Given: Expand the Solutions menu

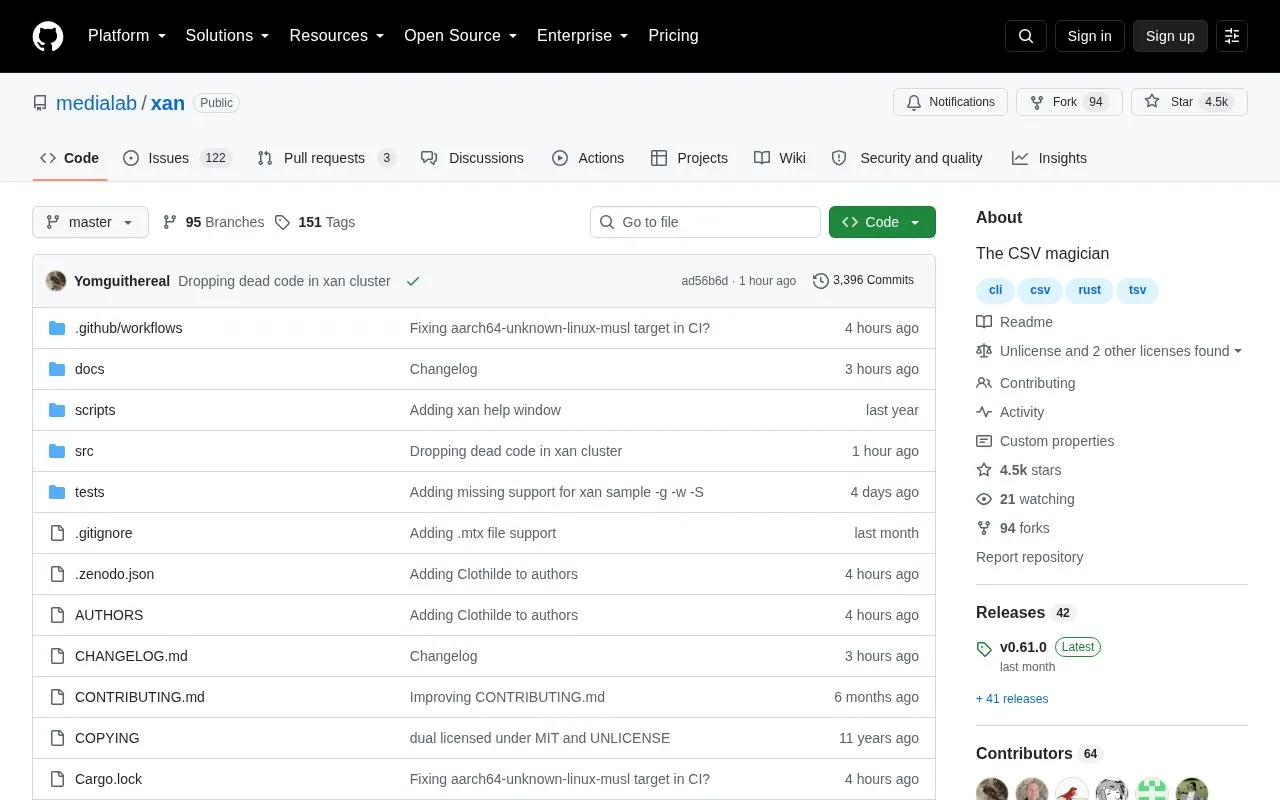Looking at the screenshot, I should tap(227, 36).
